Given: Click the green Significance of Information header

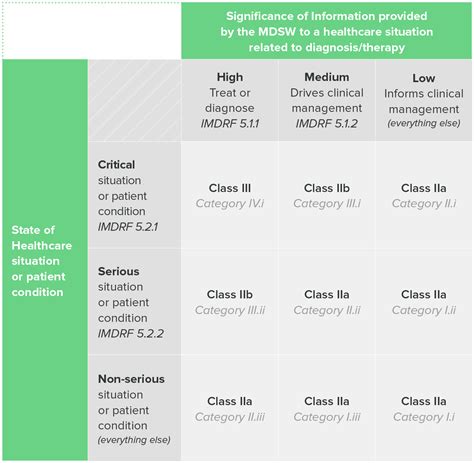Looking at the screenshot, I should pyautogui.click(x=326, y=31).
